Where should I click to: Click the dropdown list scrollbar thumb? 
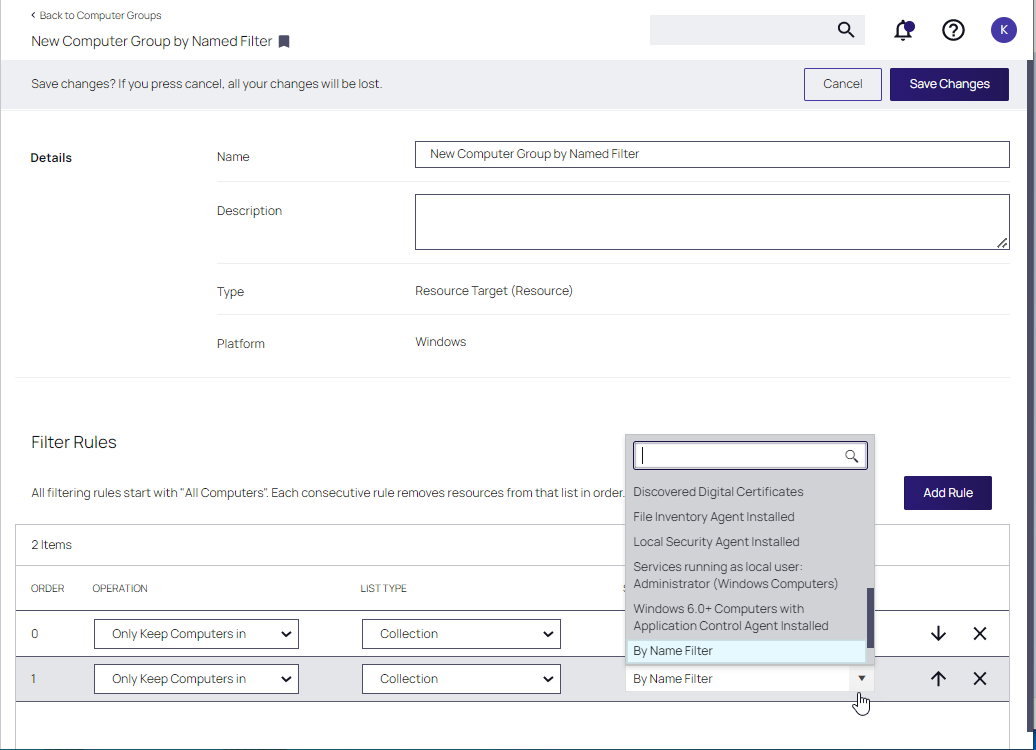870,617
